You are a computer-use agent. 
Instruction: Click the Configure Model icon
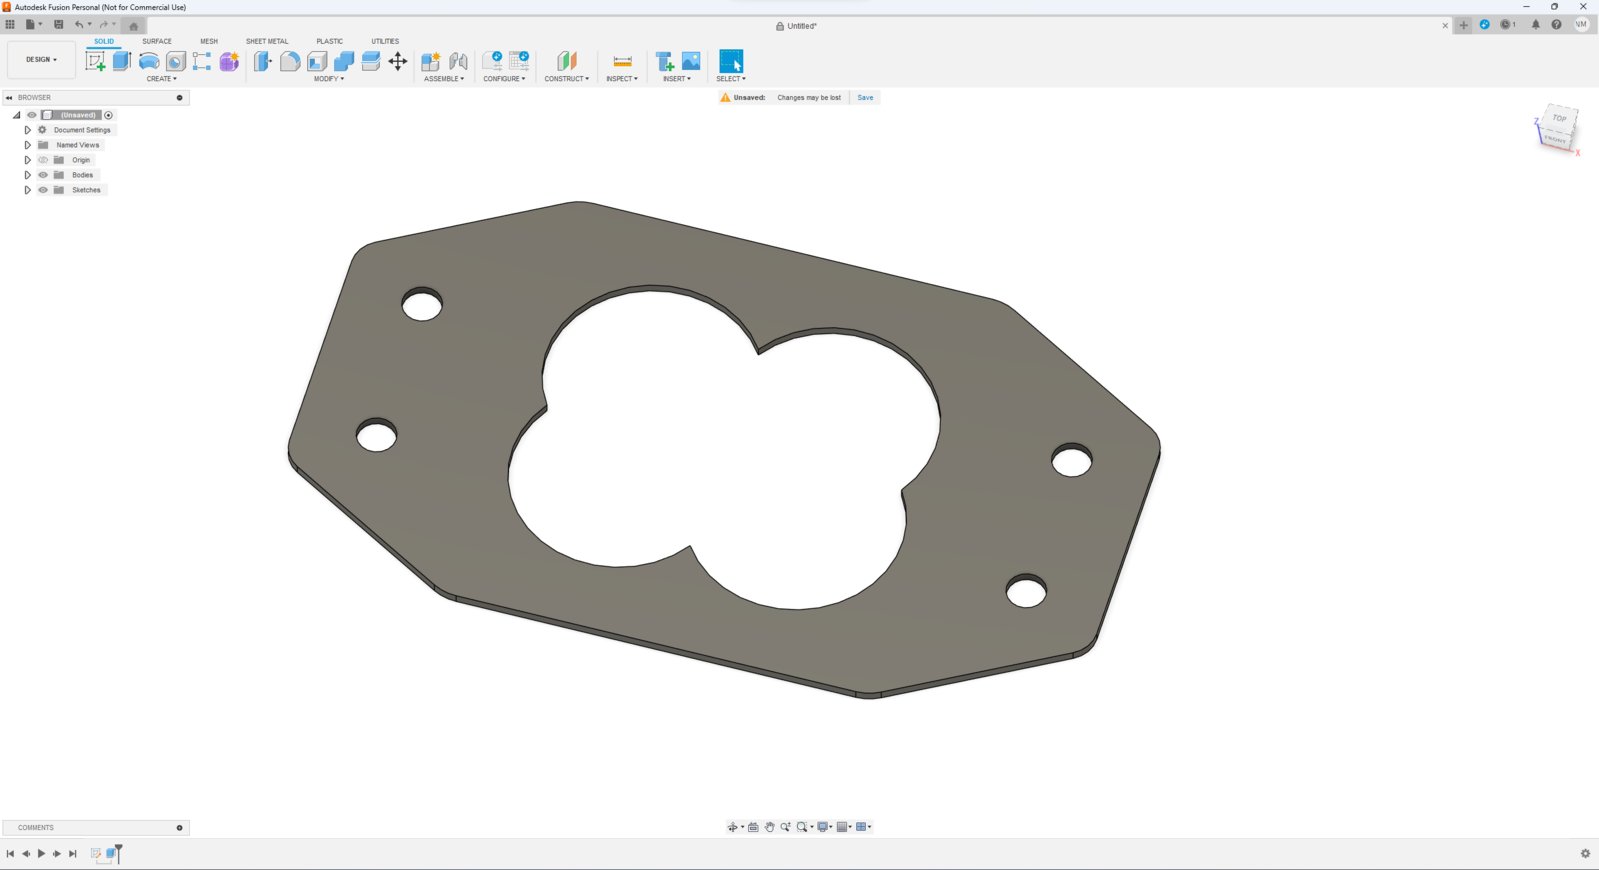point(493,61)
